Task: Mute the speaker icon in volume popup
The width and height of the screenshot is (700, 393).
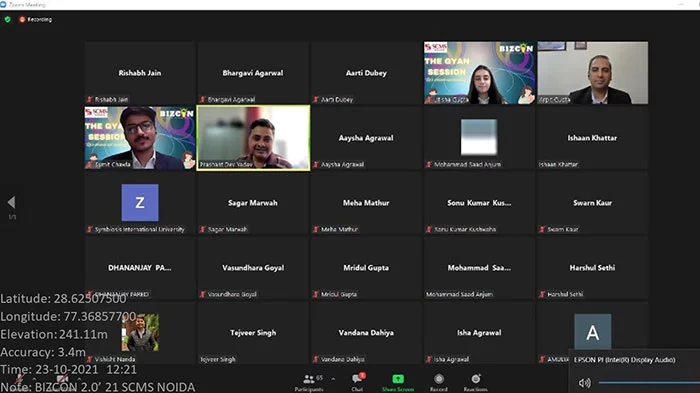Action: pyautogui.click(x=584, y=383)
